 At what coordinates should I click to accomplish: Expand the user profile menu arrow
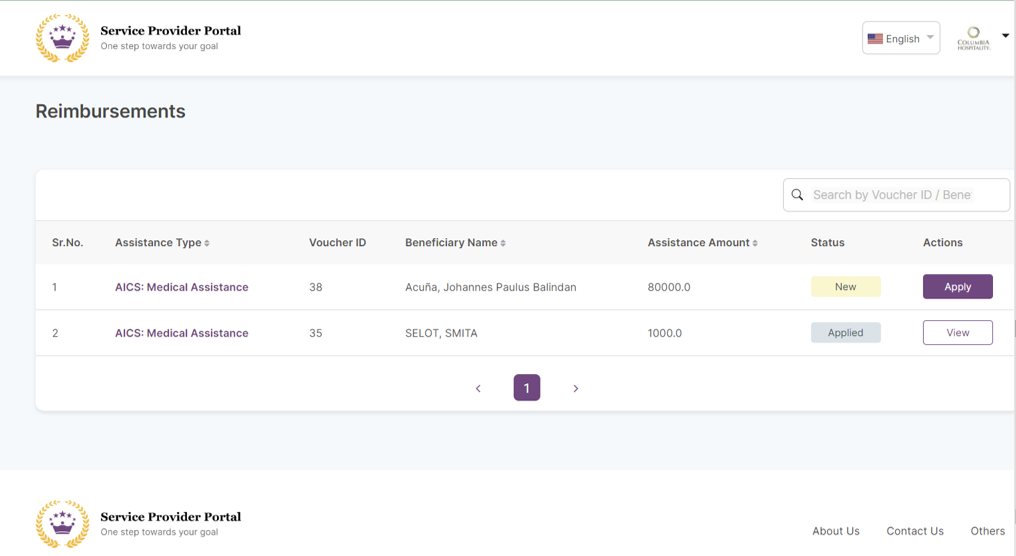(1005, 36)
